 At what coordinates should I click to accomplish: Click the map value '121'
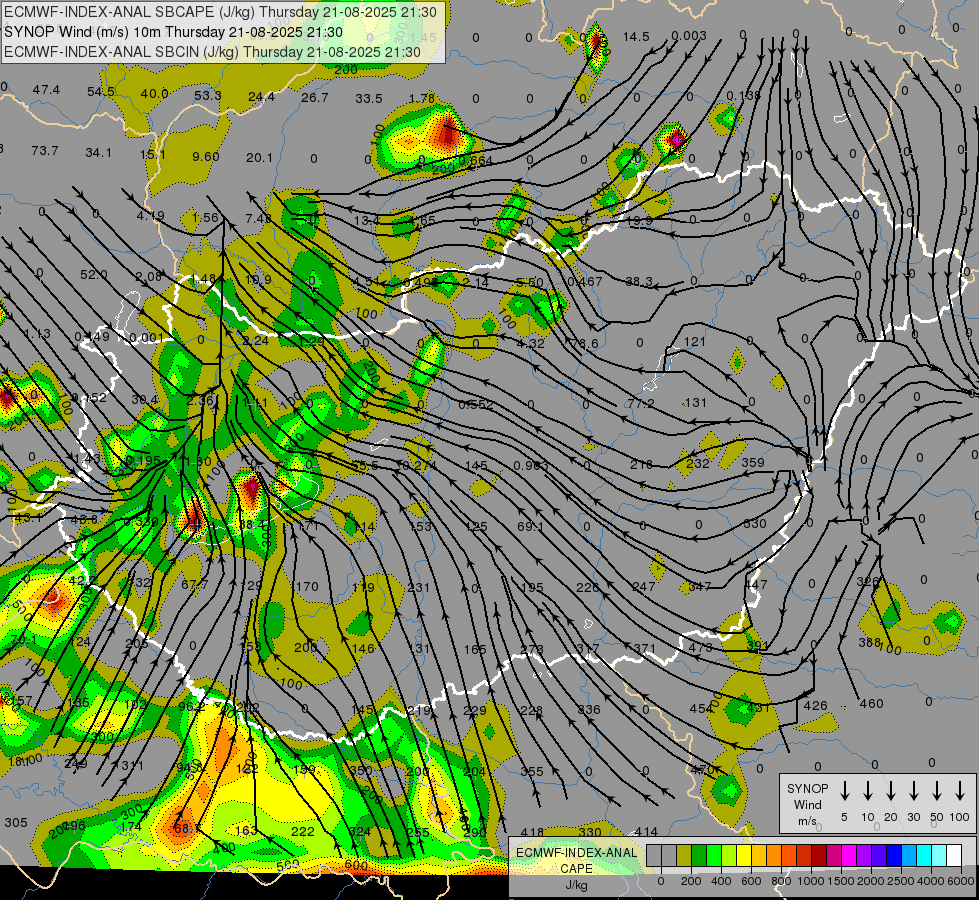(694, 342)
